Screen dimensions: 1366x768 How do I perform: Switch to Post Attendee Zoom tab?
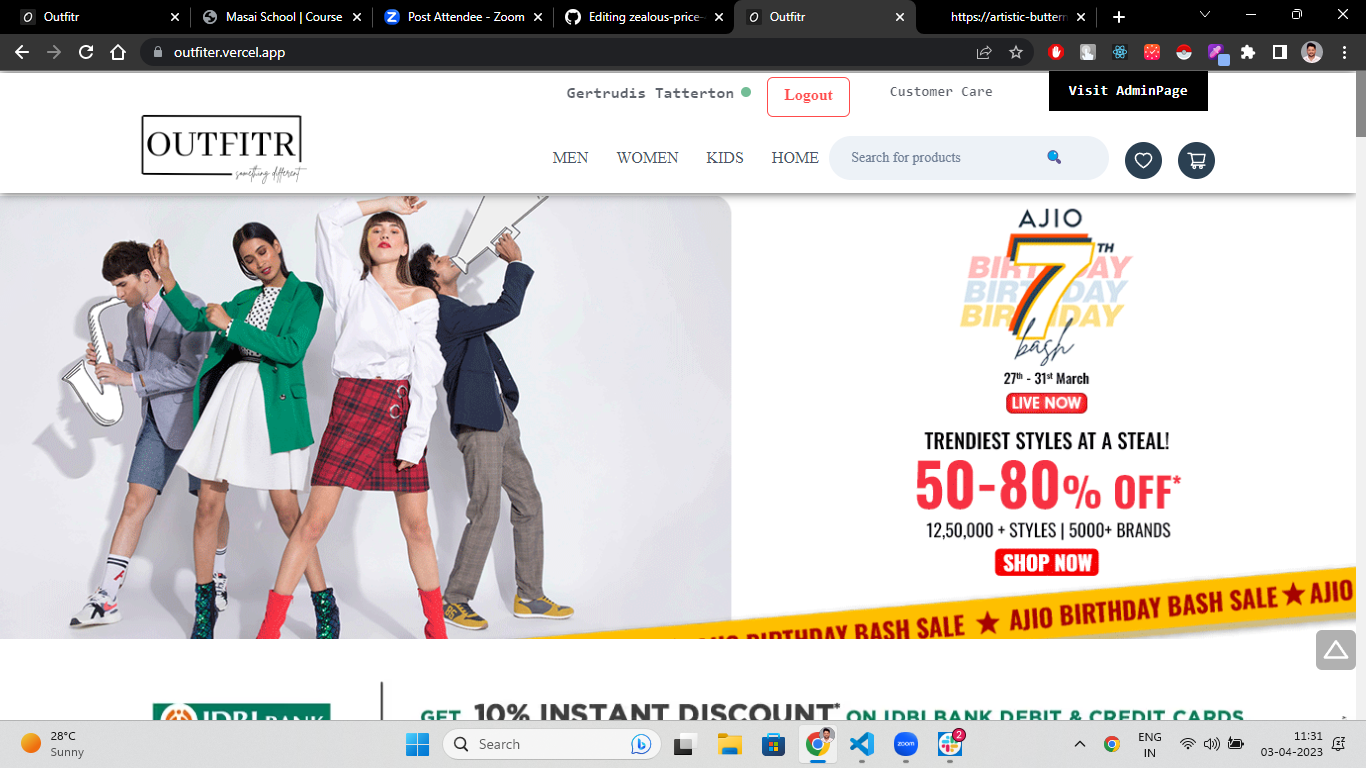click(x=463, y=17)
